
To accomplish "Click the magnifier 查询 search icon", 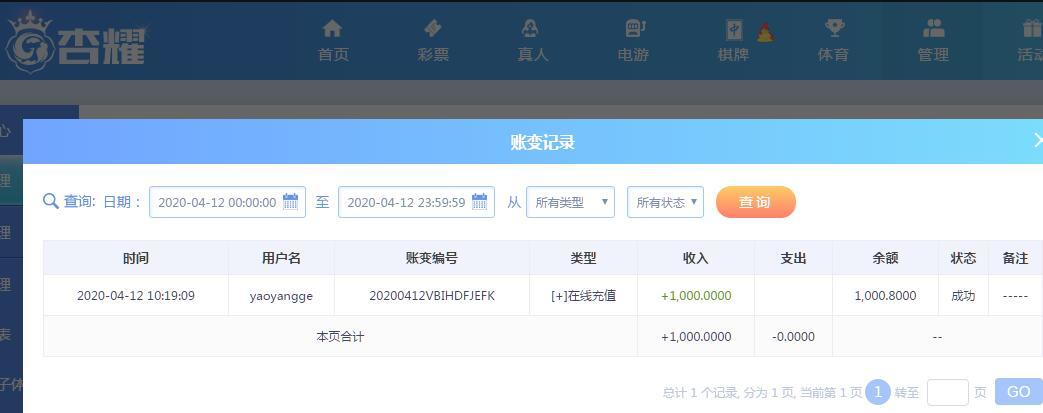I will [51, 202].
